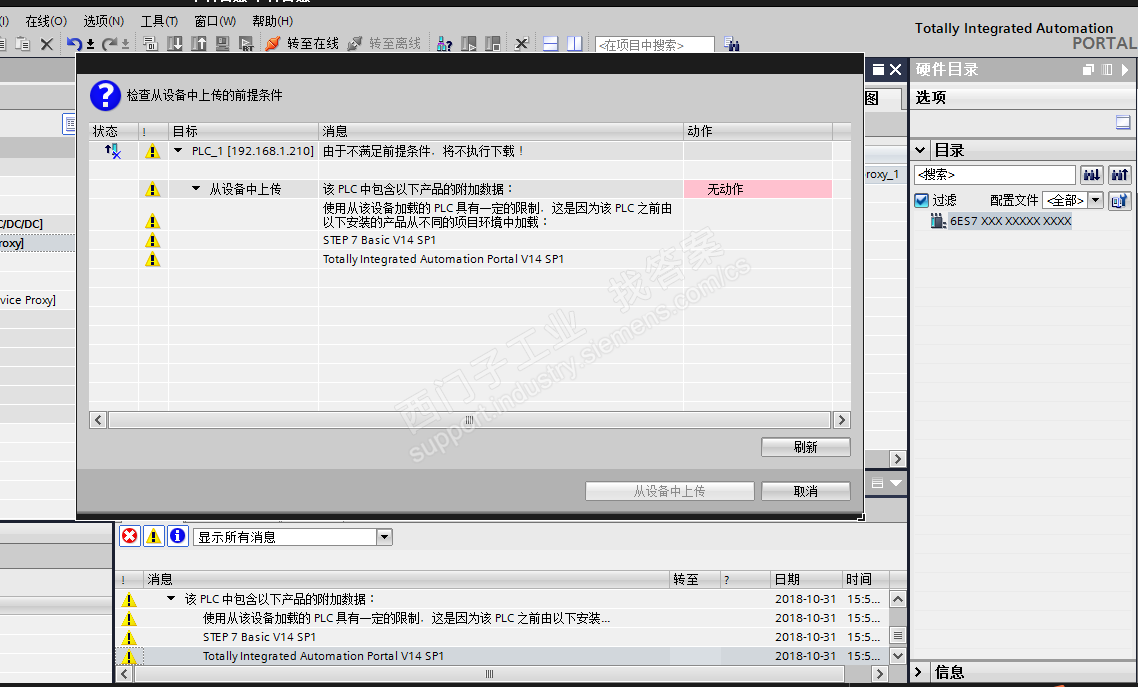
Task: Click the info panel scroll up arrow
Action: 898,599
